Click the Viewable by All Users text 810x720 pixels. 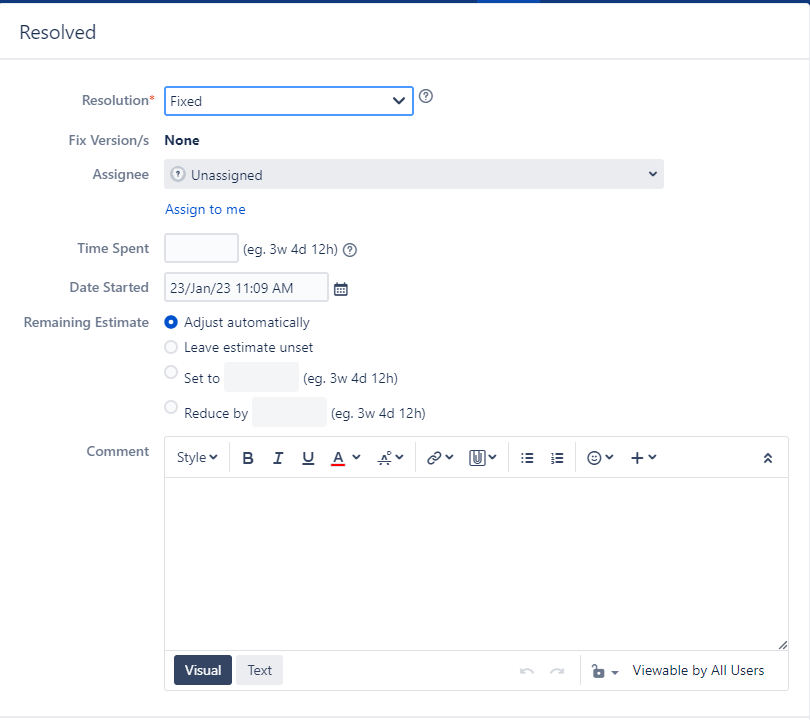pyautogui.click(x=698, y=670)
